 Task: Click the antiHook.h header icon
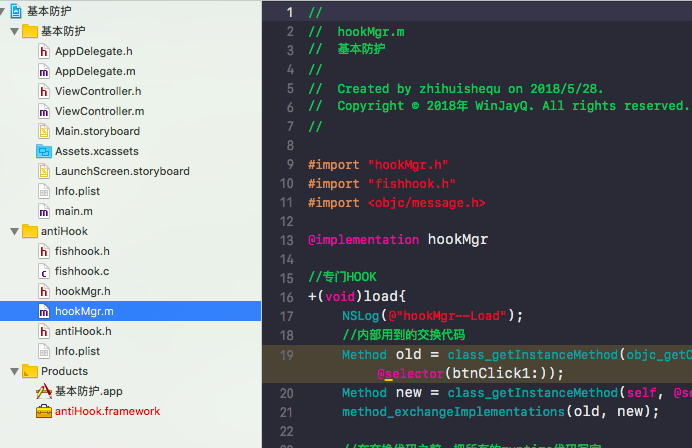click(44, 331)
